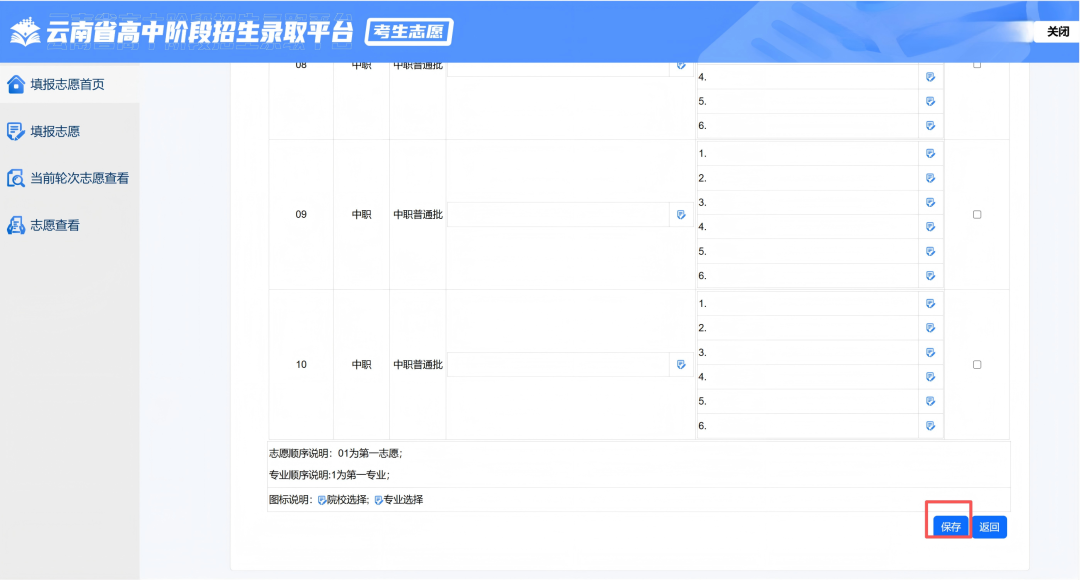Open major selector icon for row 09 major 3
1080x580 pixels.
tap(931, 203)
